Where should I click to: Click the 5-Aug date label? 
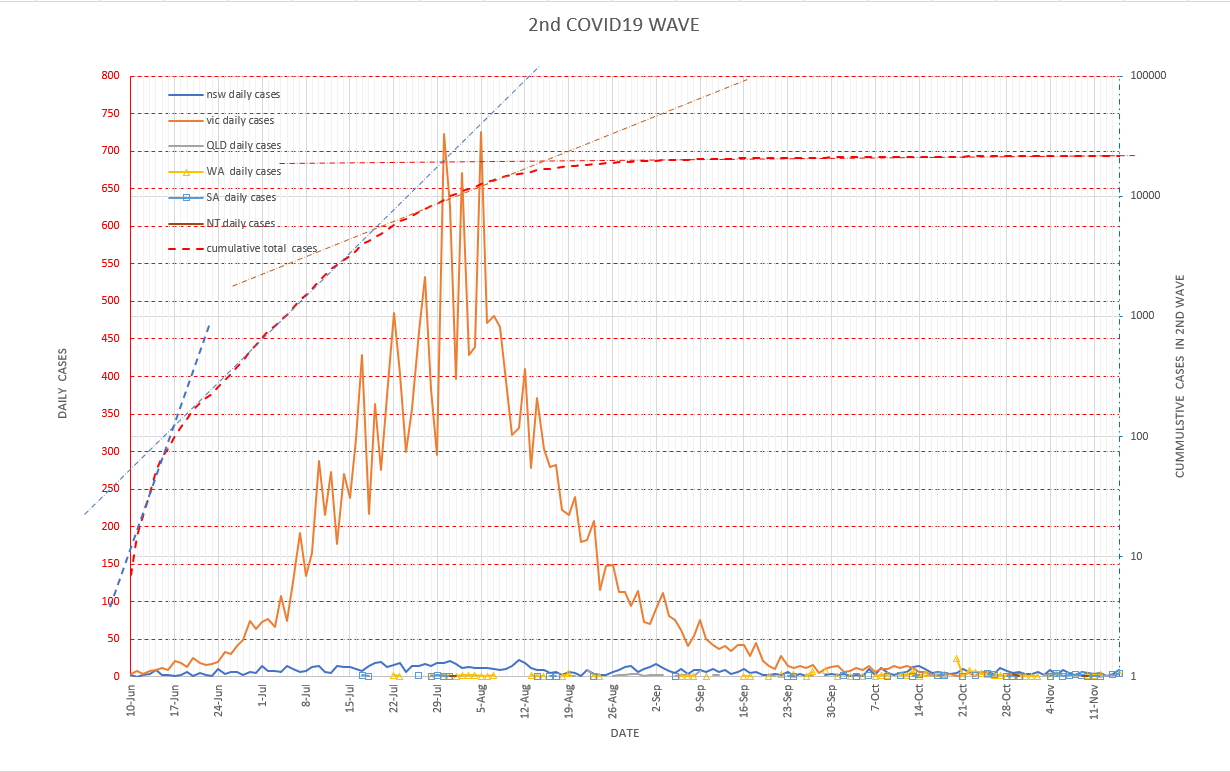(481, 700)
